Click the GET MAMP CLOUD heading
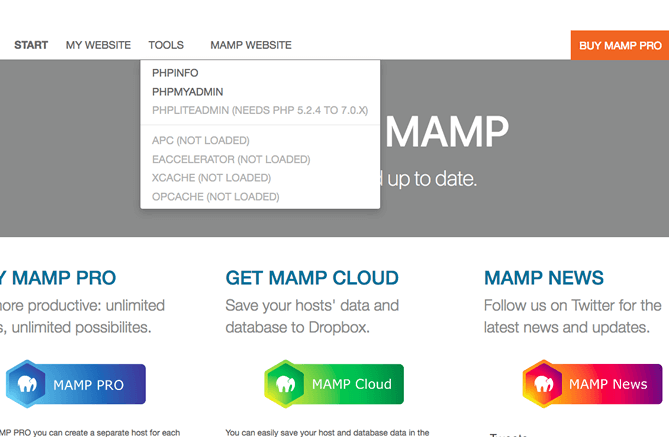This screenshot has width=669, height=437. tap(312, 278)
